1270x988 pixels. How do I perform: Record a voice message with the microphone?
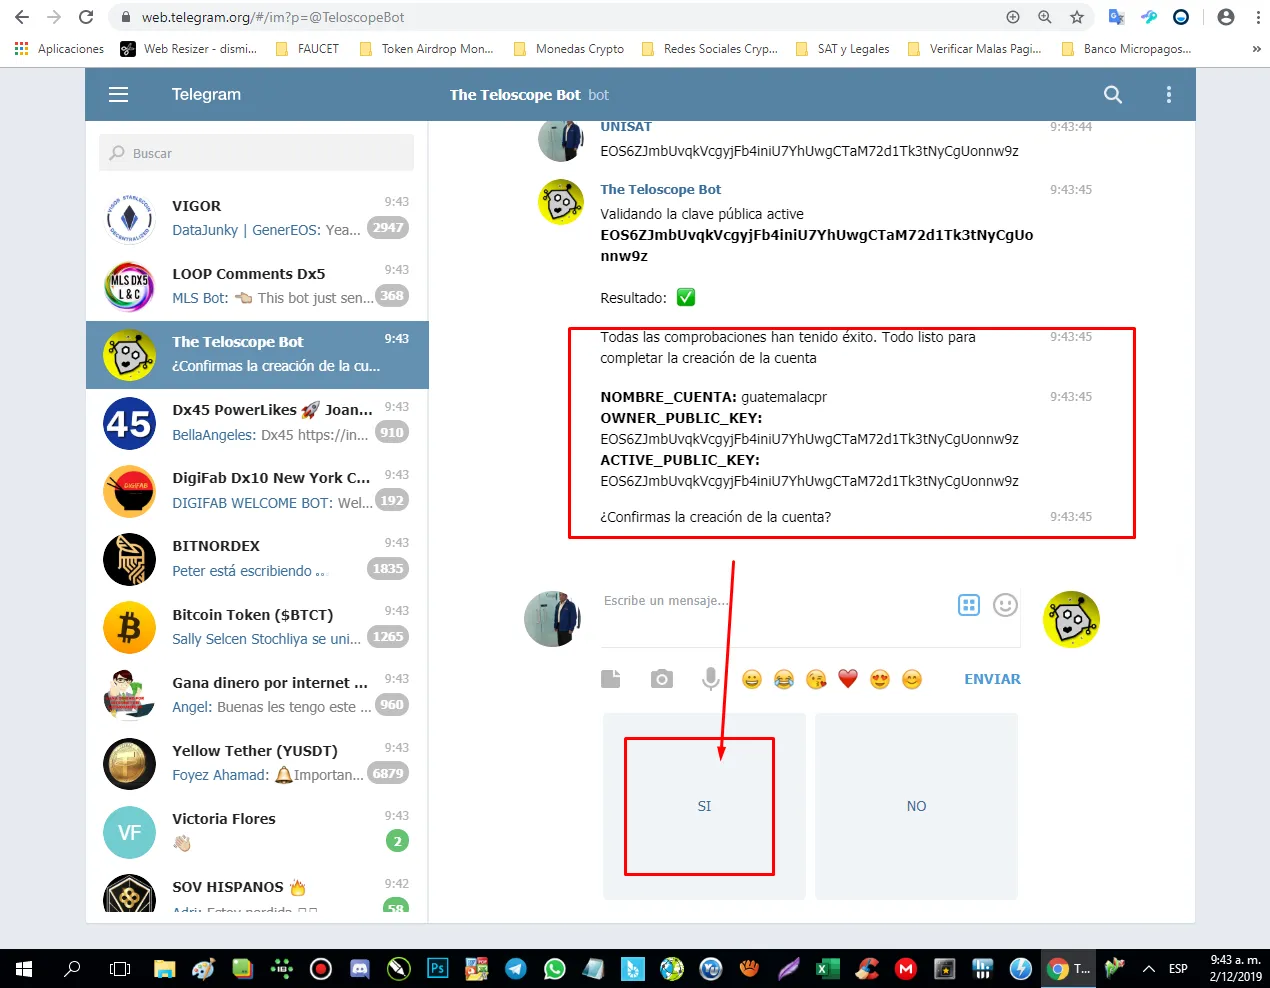pyautogui.click(x=710, y=679)
